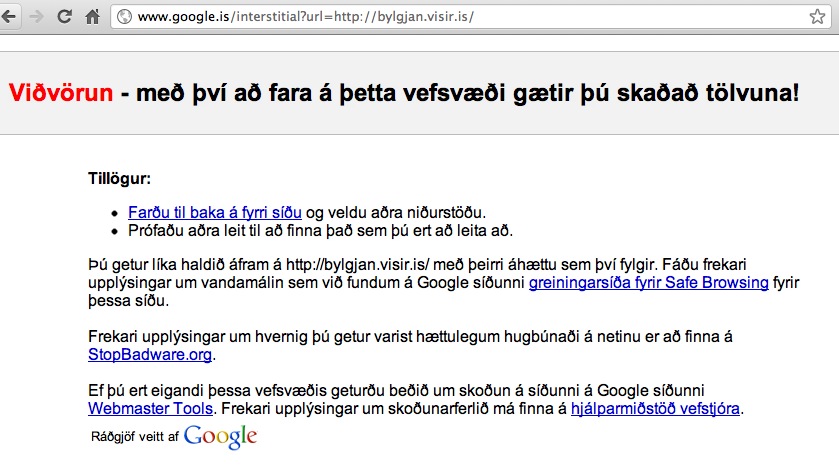
Task: Open the Webmaster Tools link
Action: [x=150, y=408]
